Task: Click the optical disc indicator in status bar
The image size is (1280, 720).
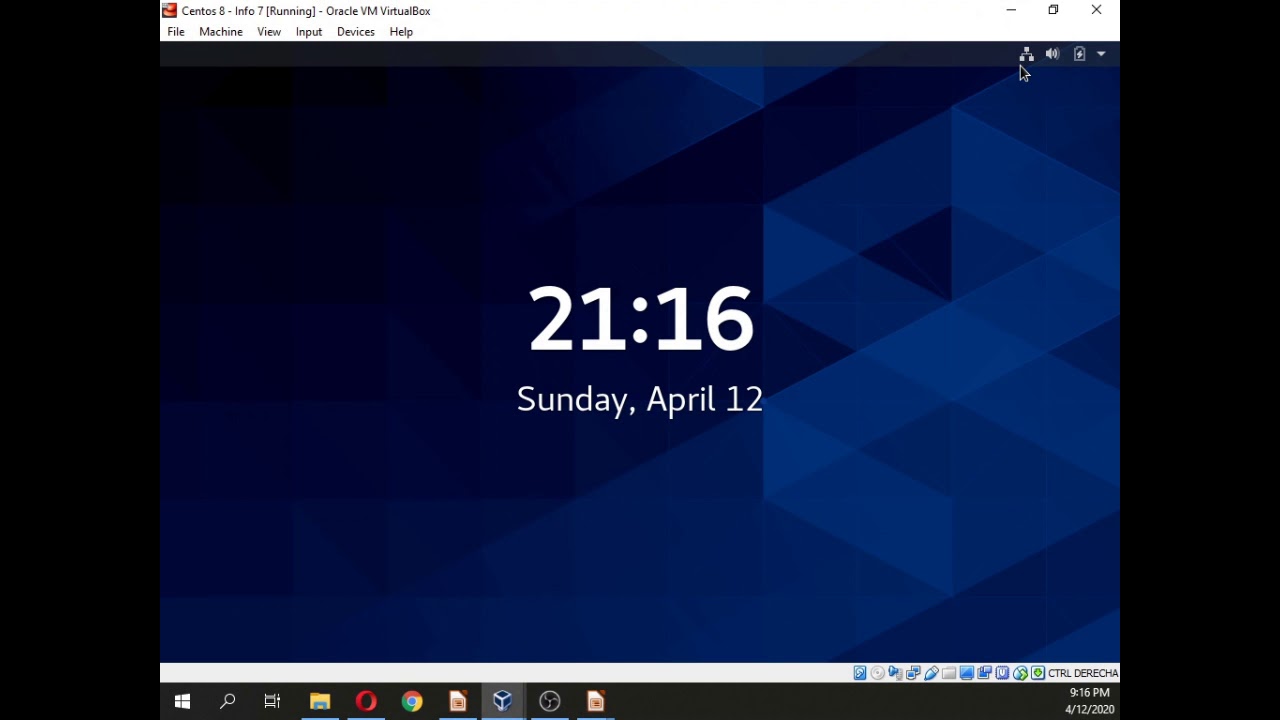Action: point(878,673)
